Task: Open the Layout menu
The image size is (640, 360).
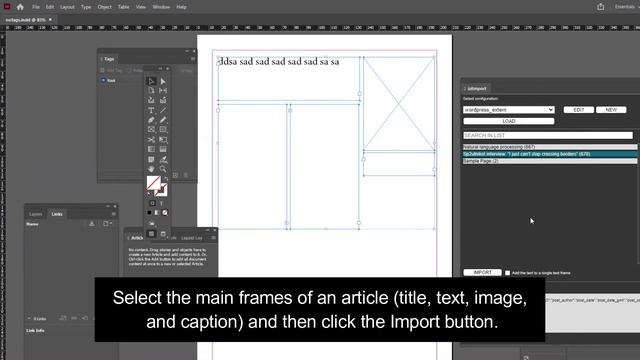Action: 67,7
